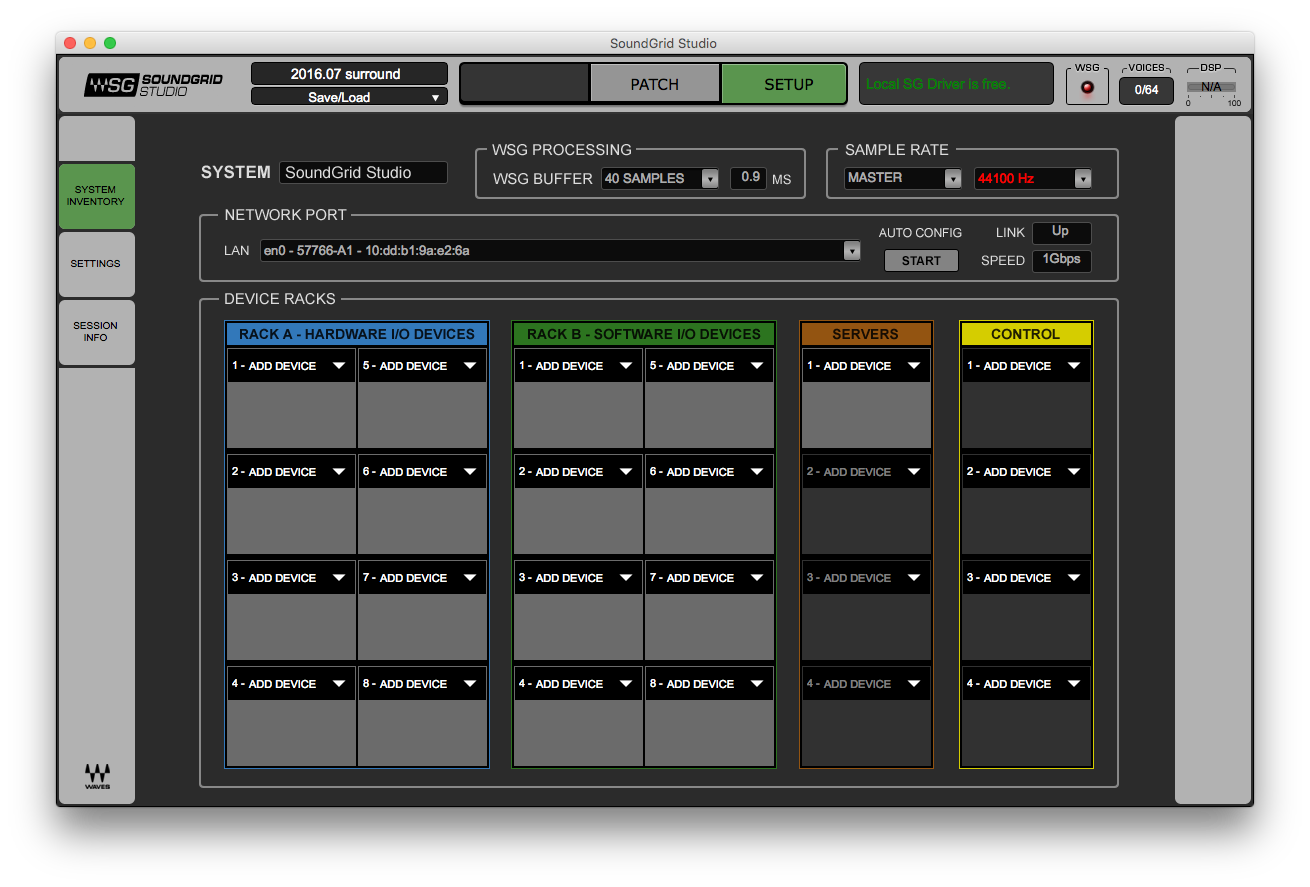Click the VOICES 0/64 counter

click(1146, 90)
